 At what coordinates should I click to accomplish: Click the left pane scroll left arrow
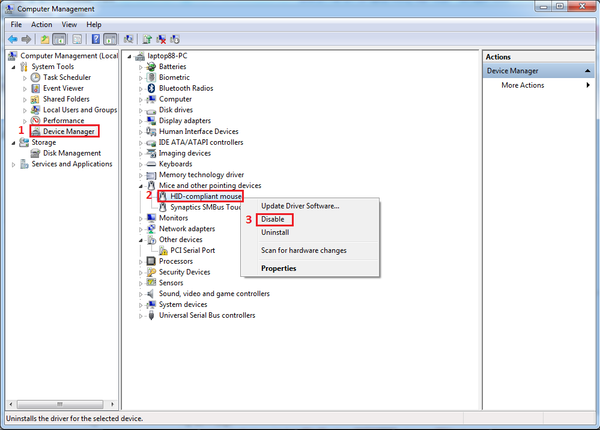coord(11,404)
